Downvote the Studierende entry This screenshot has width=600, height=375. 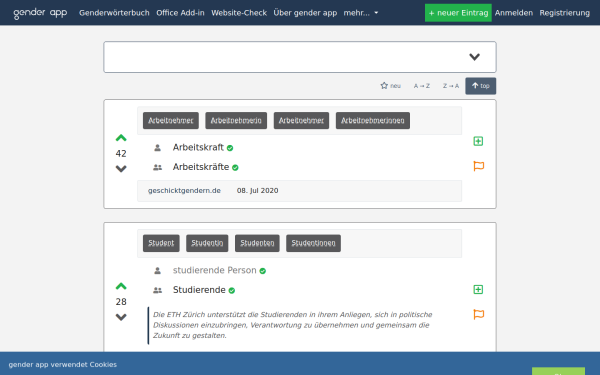[121, 317]
